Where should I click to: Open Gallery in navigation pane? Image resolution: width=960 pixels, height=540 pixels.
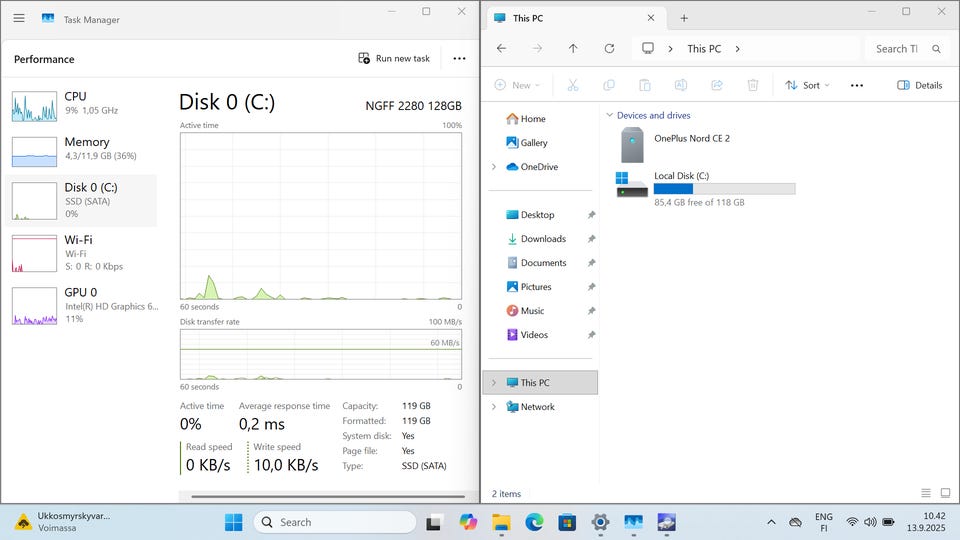click(x=527, y=143)
